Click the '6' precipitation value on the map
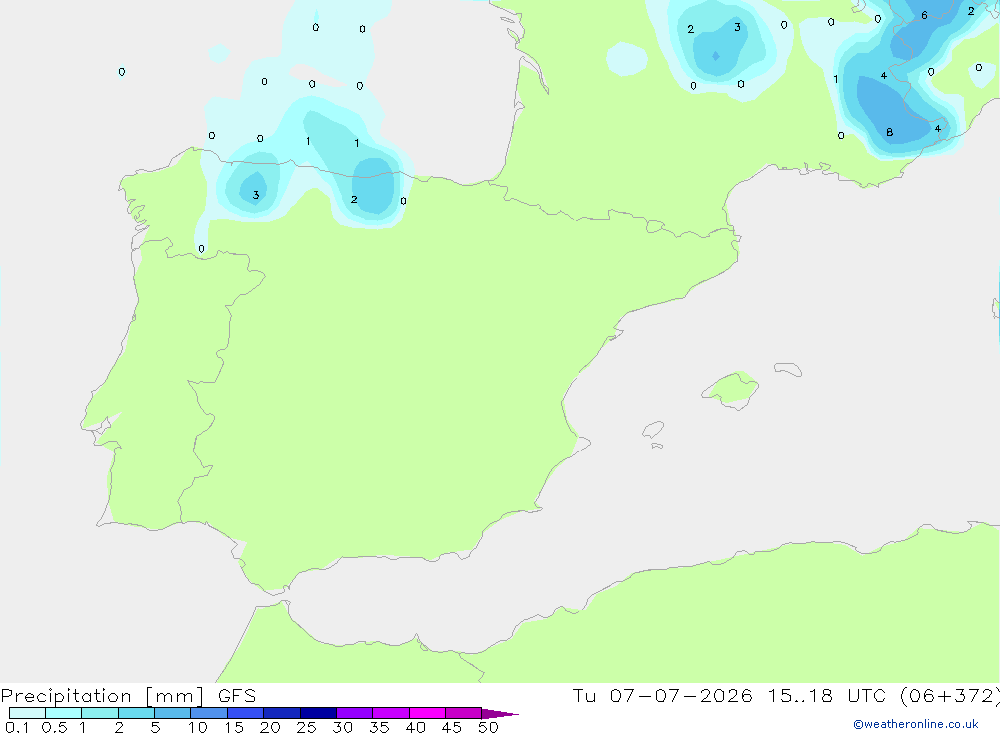 point(924,15)
